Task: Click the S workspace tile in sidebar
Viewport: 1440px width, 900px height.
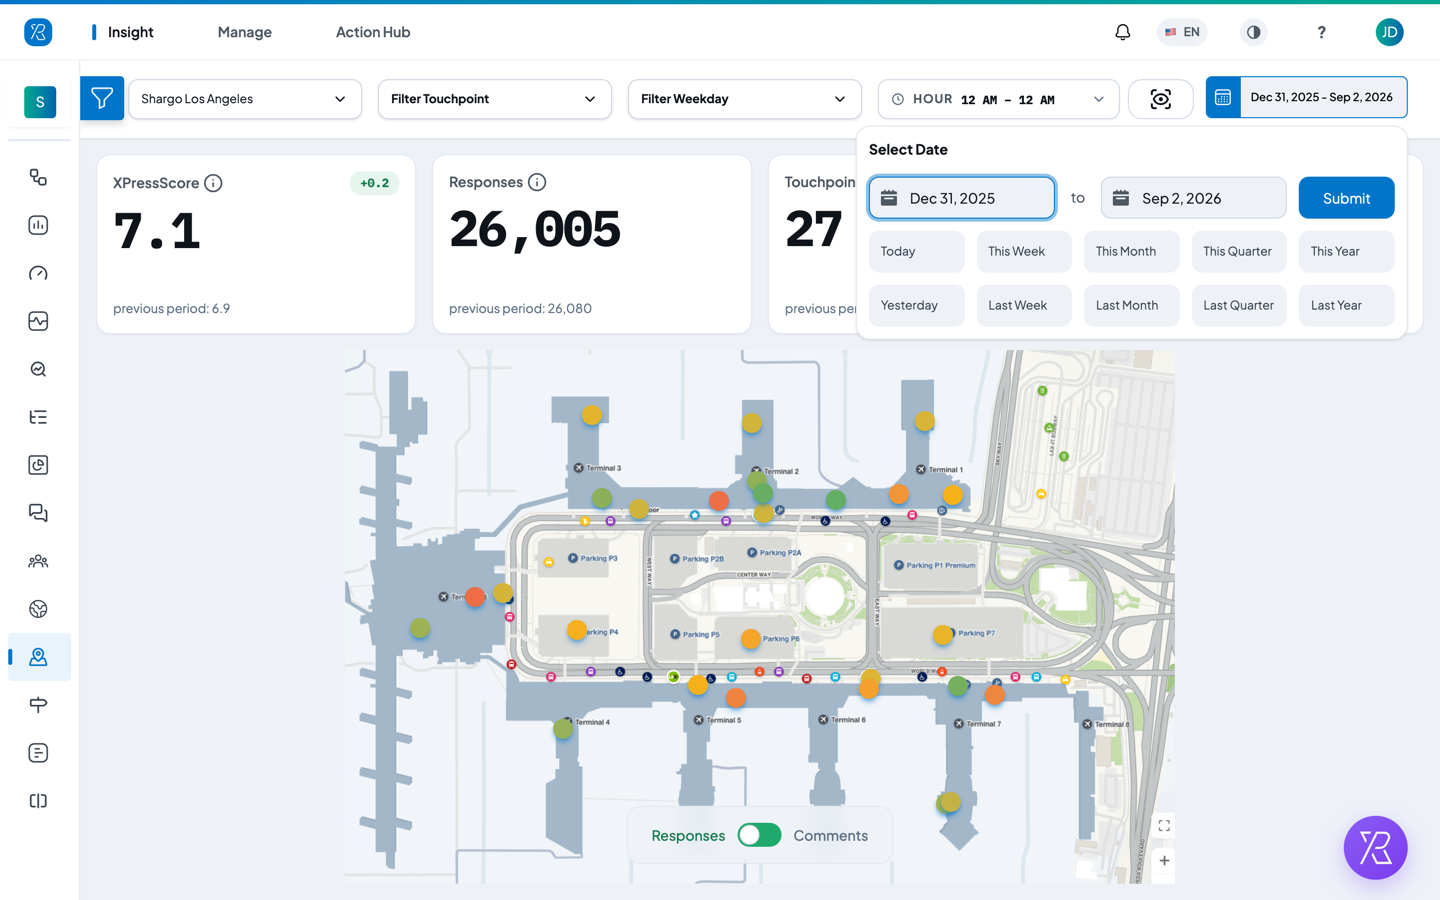Action: click(x=40, y=102)
